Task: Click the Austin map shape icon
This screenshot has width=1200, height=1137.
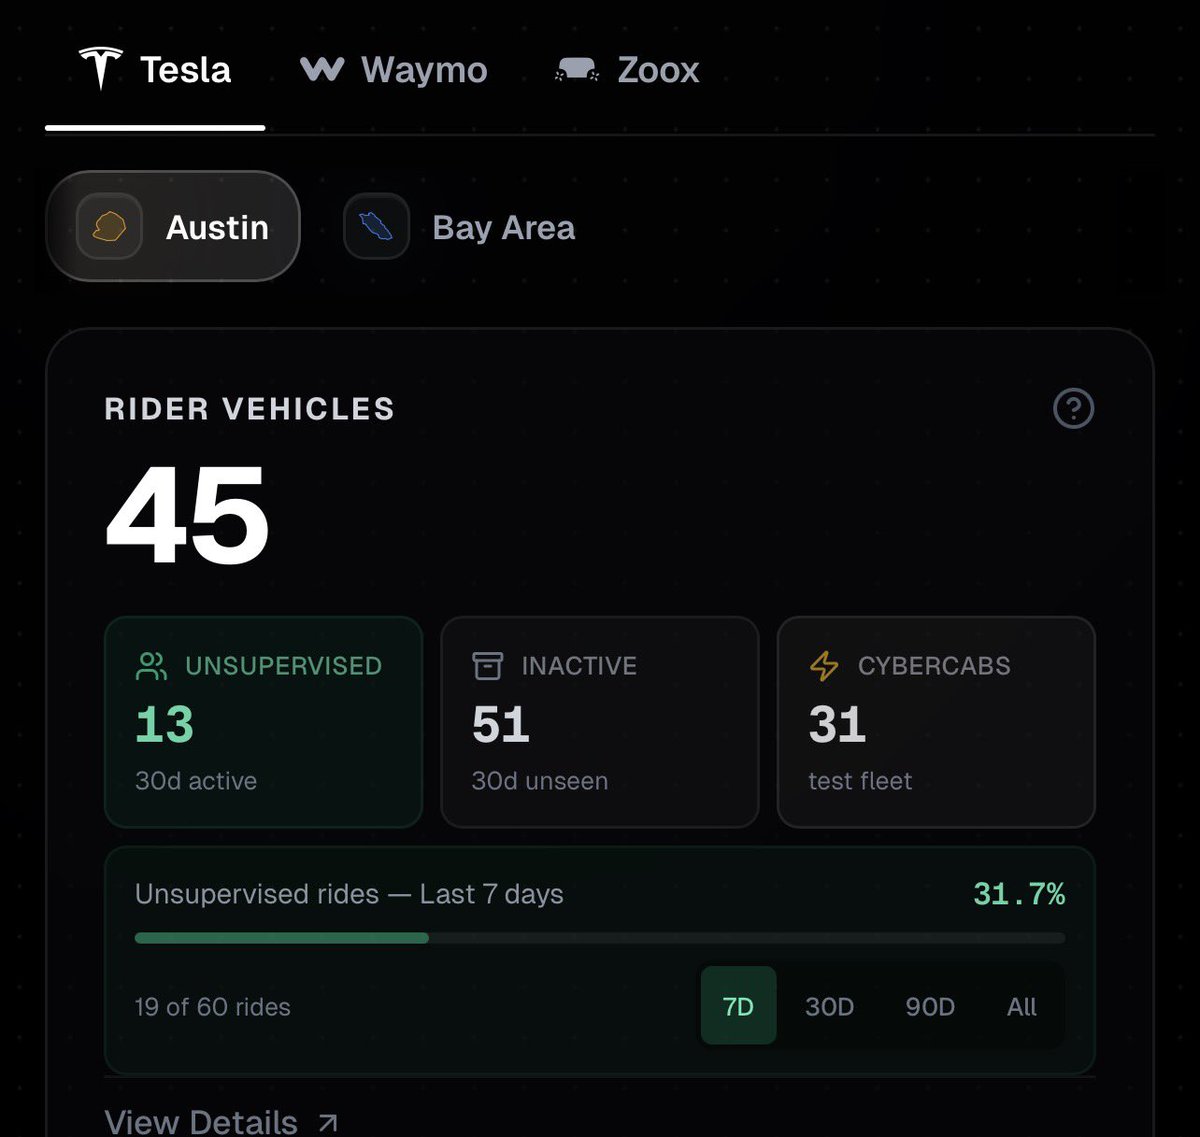Action: [x=109, y=227]
